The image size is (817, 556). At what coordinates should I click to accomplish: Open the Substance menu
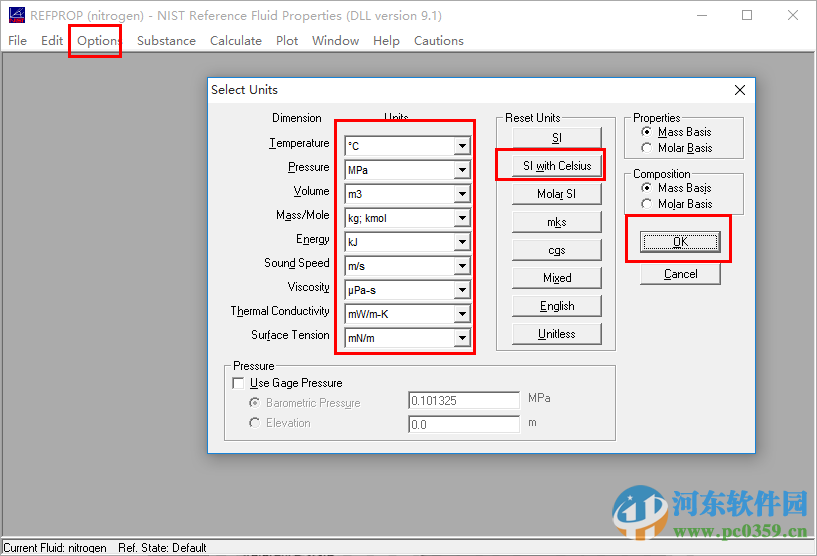click(166, 41)
